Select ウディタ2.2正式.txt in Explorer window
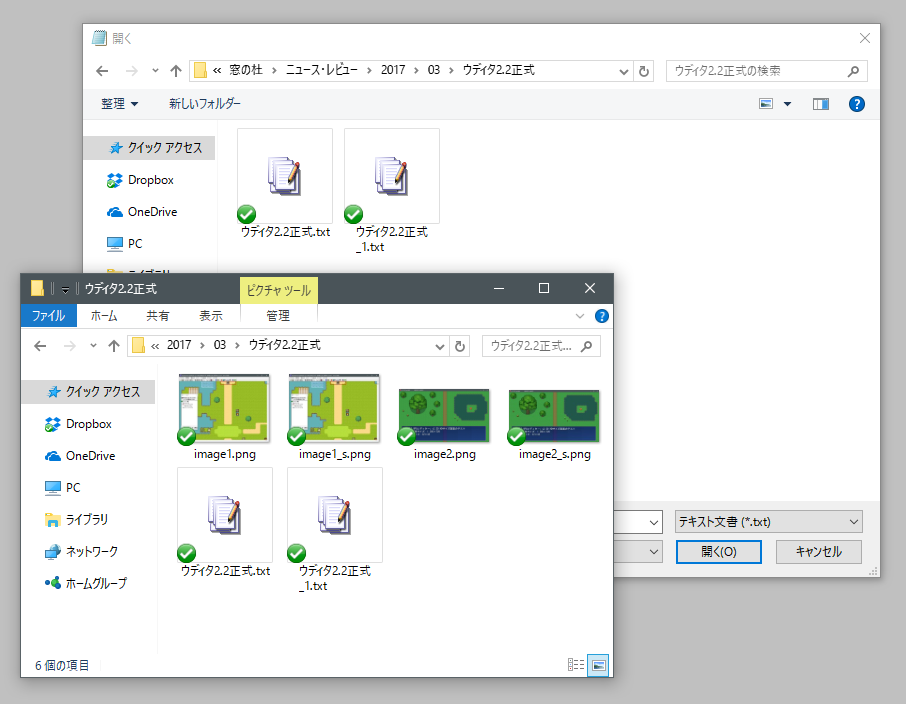The height and width of the screenshot is (704, 906). pyautogui.click(x=225, y=523)
